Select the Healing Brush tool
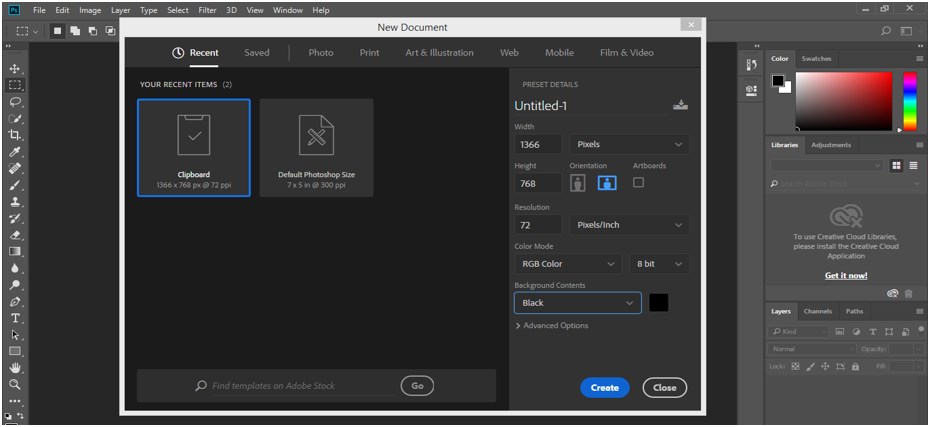The image size is (930, 427). click(x=15, y=168)
